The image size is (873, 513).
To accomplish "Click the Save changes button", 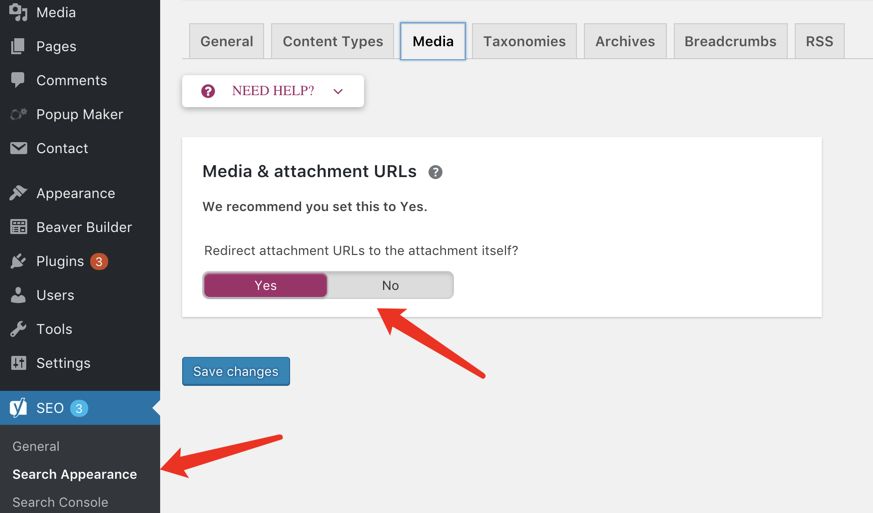I will (x=236, y=371).
